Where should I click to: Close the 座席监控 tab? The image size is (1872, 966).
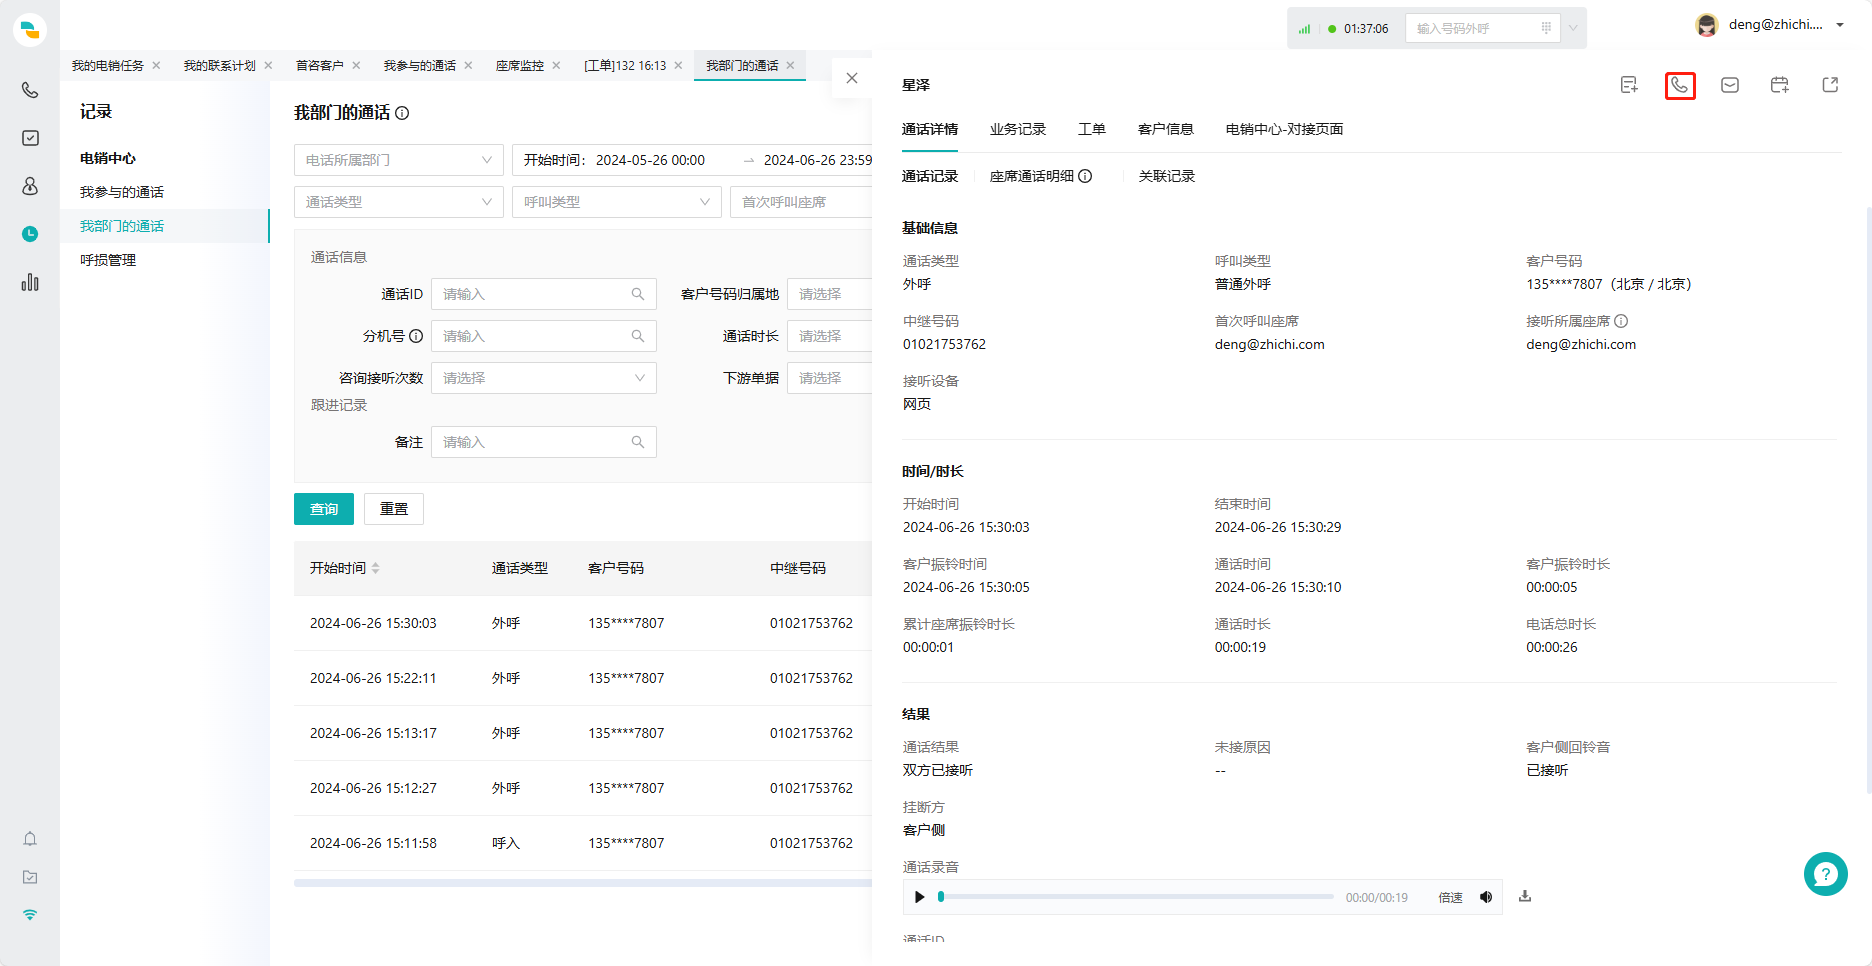click(x=556, y=66)
